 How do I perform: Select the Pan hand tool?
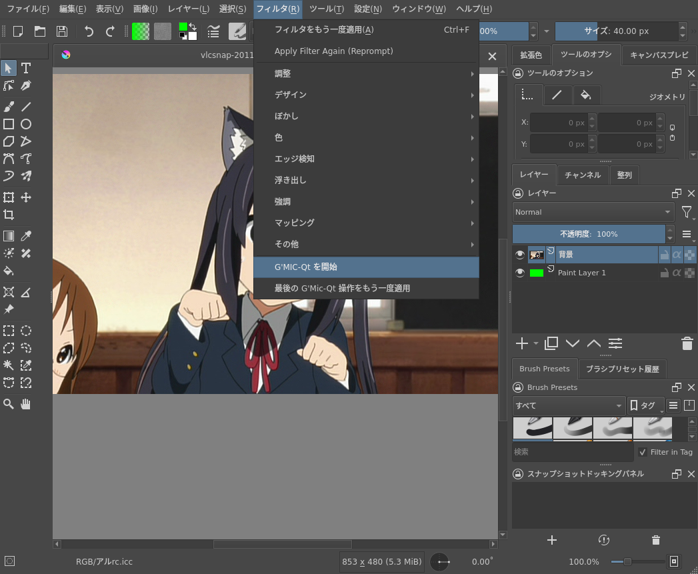[26, 404]
